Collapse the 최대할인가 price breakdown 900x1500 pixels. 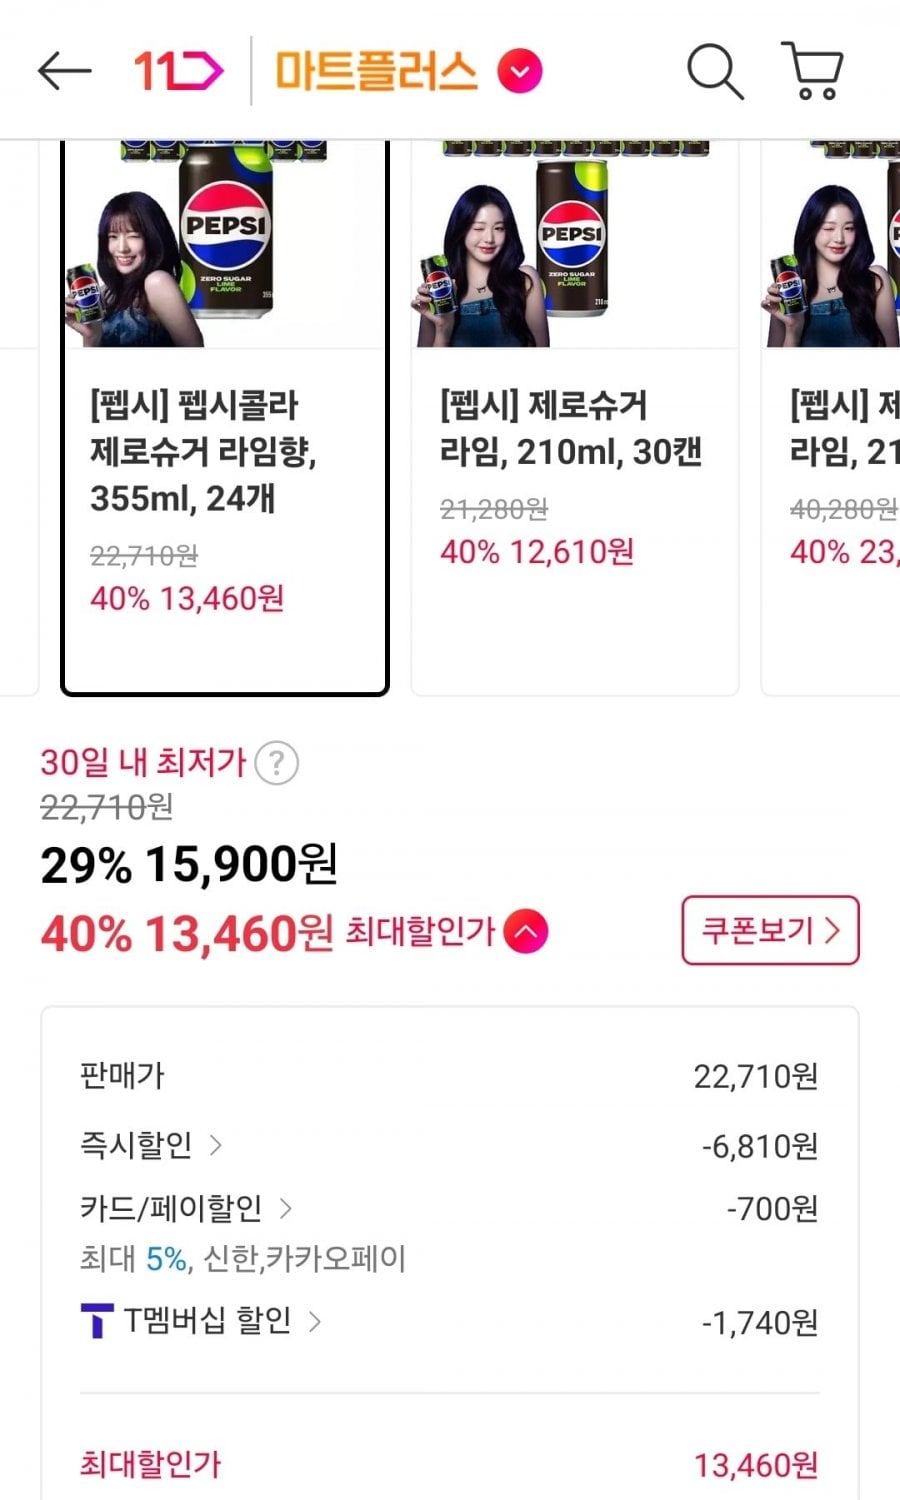pos(526,932)
